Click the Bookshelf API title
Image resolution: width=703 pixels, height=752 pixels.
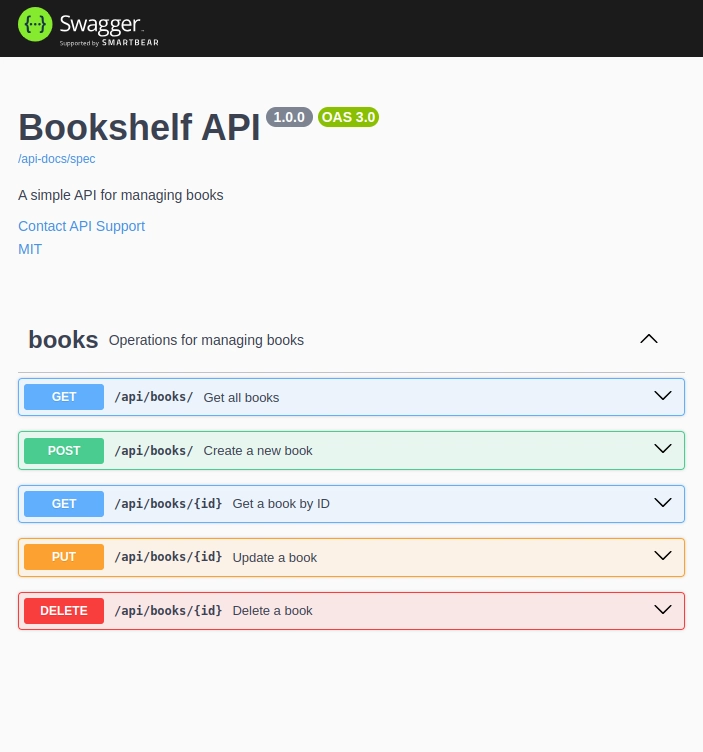(x=140, y=128)
